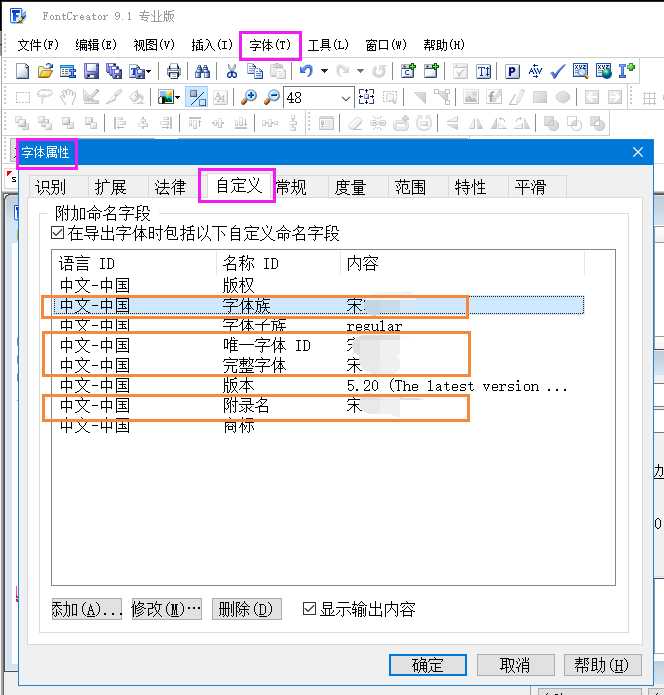Select the 版本 5.20 row
This screenshot has height=695, width=664.
click(318, 386)
